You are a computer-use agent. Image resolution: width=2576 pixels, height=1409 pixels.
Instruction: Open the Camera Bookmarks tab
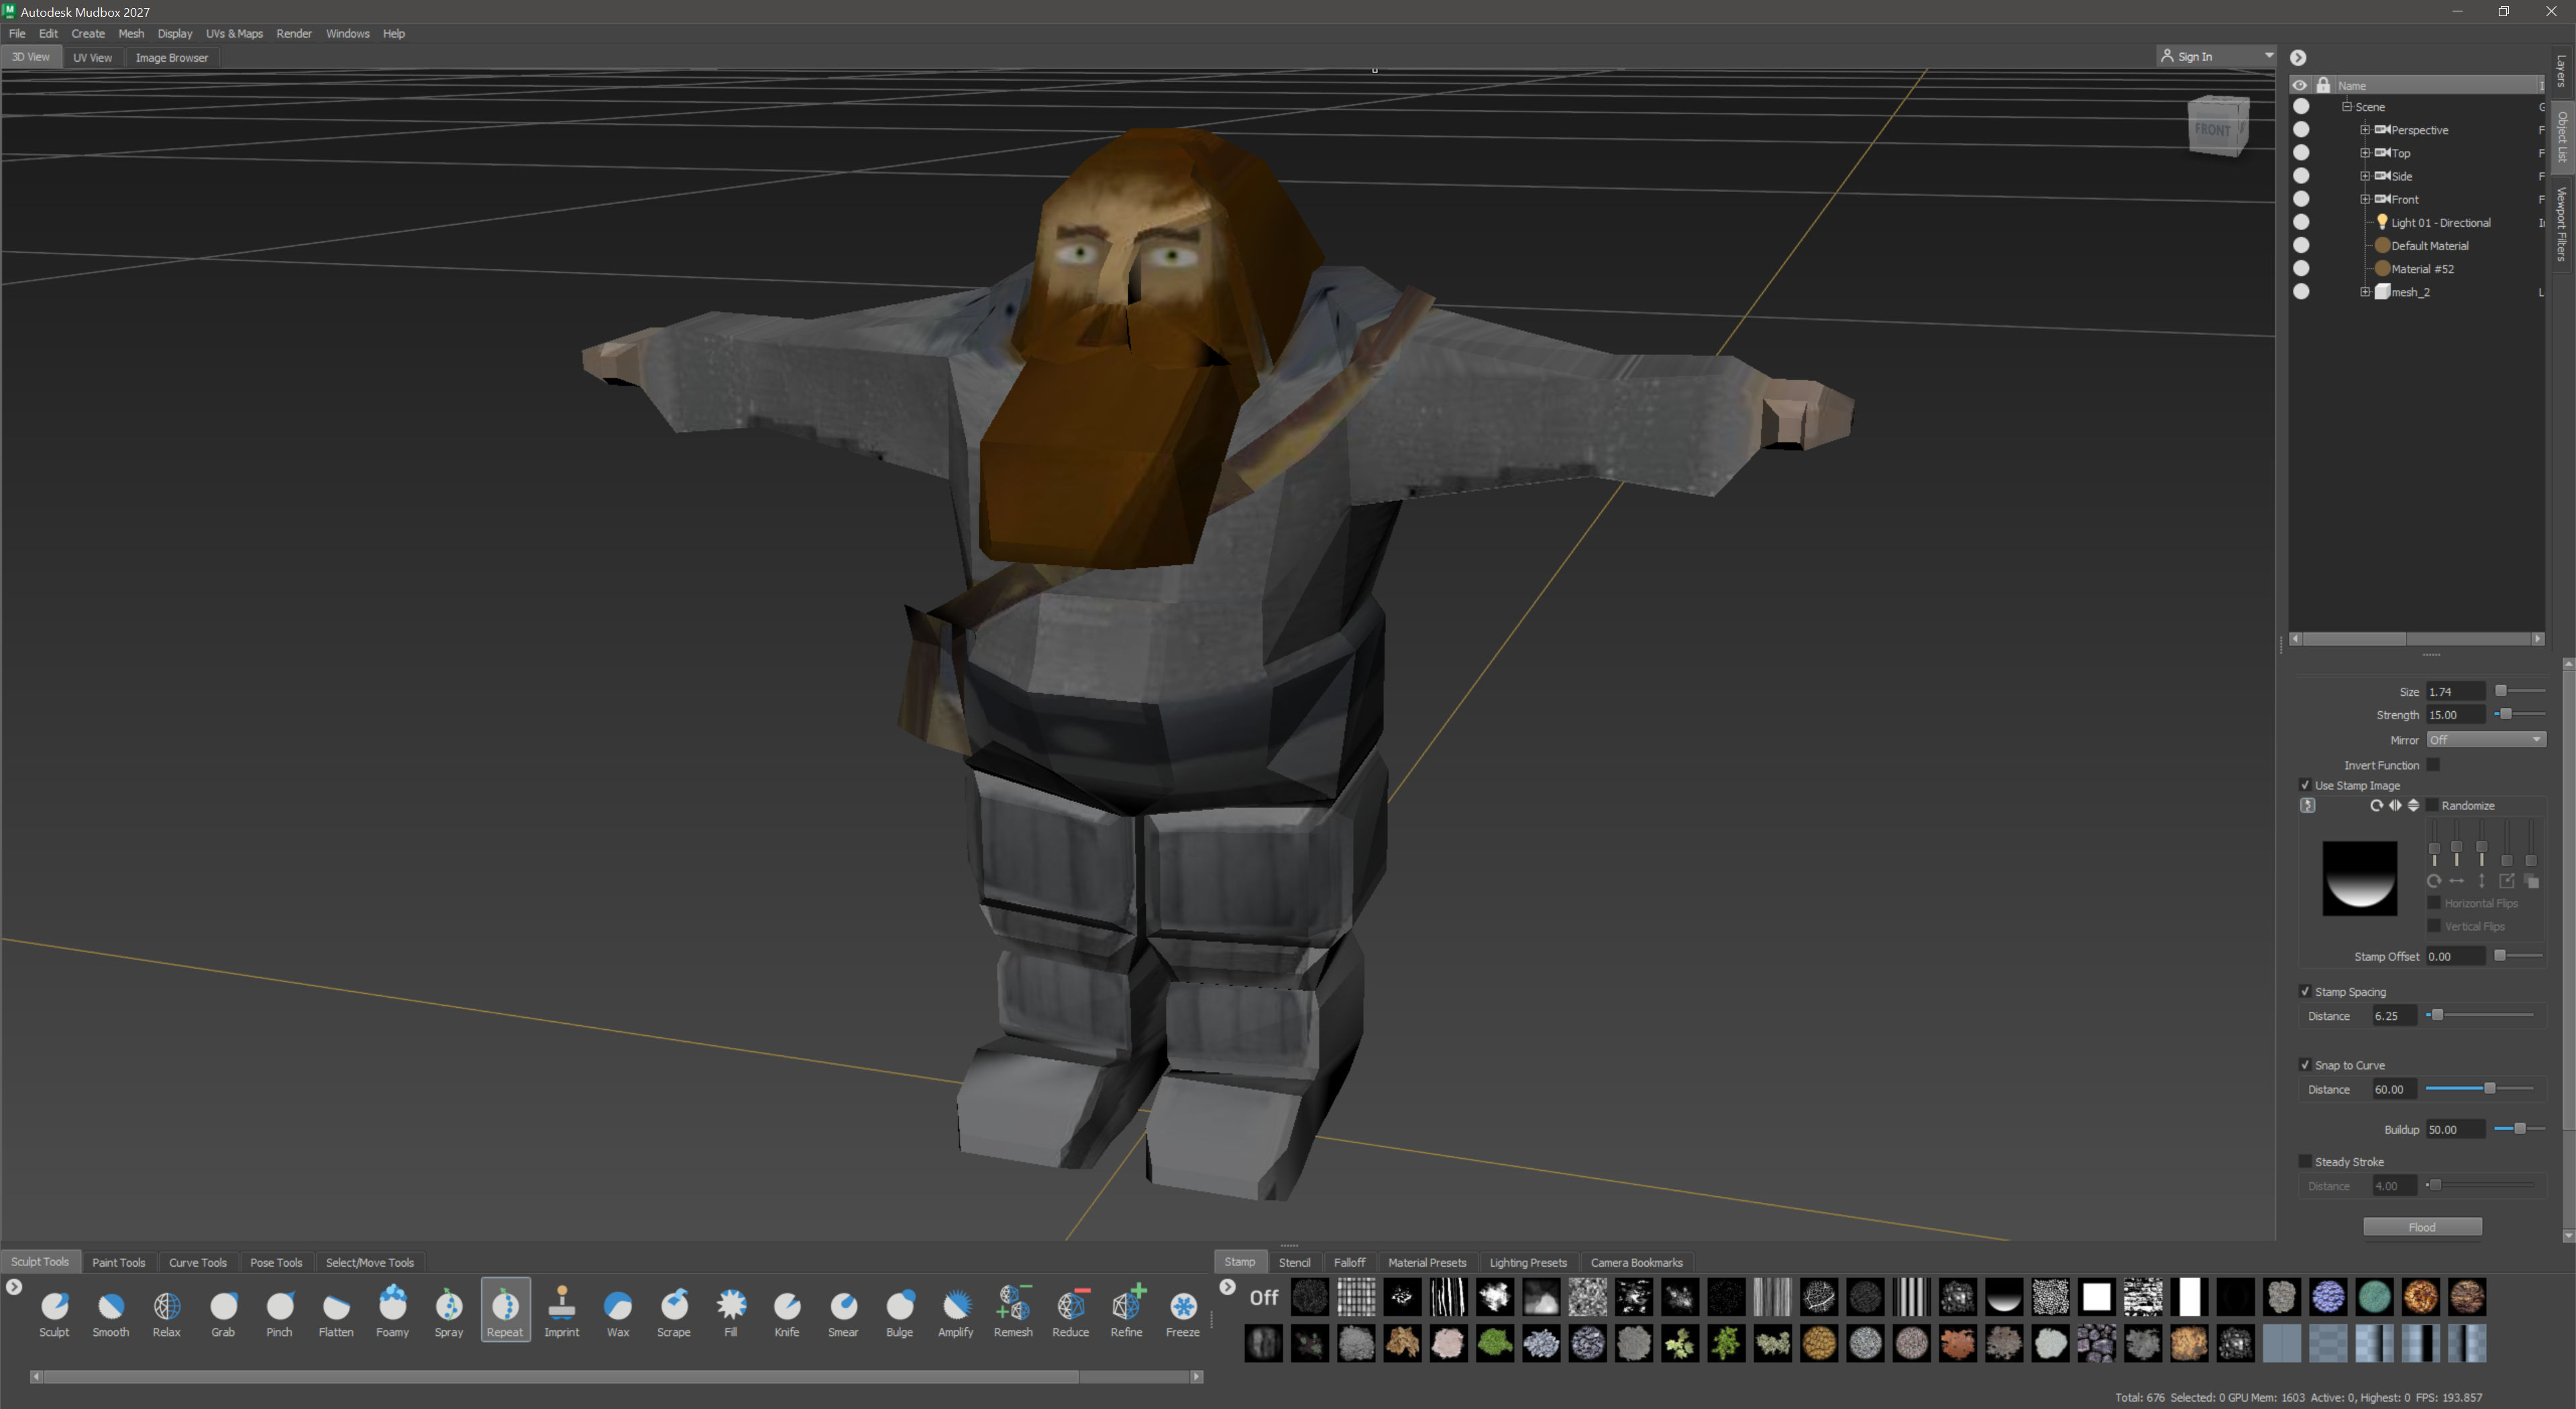coord(1636,1262)
